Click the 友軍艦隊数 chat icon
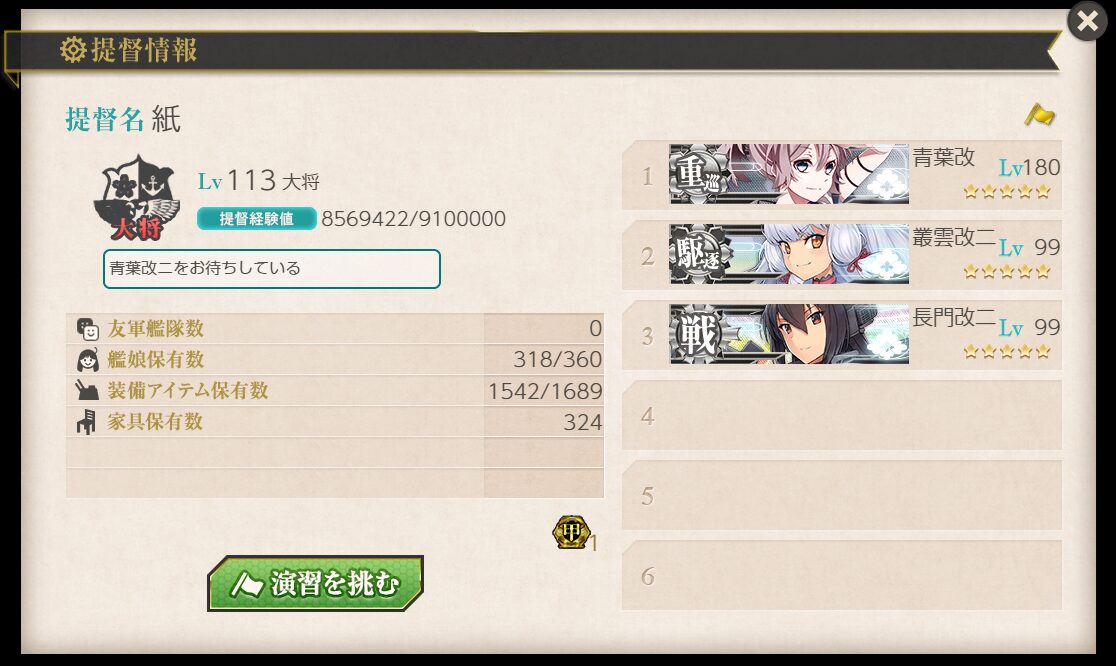1116x666 pixels. click(88, 329)
